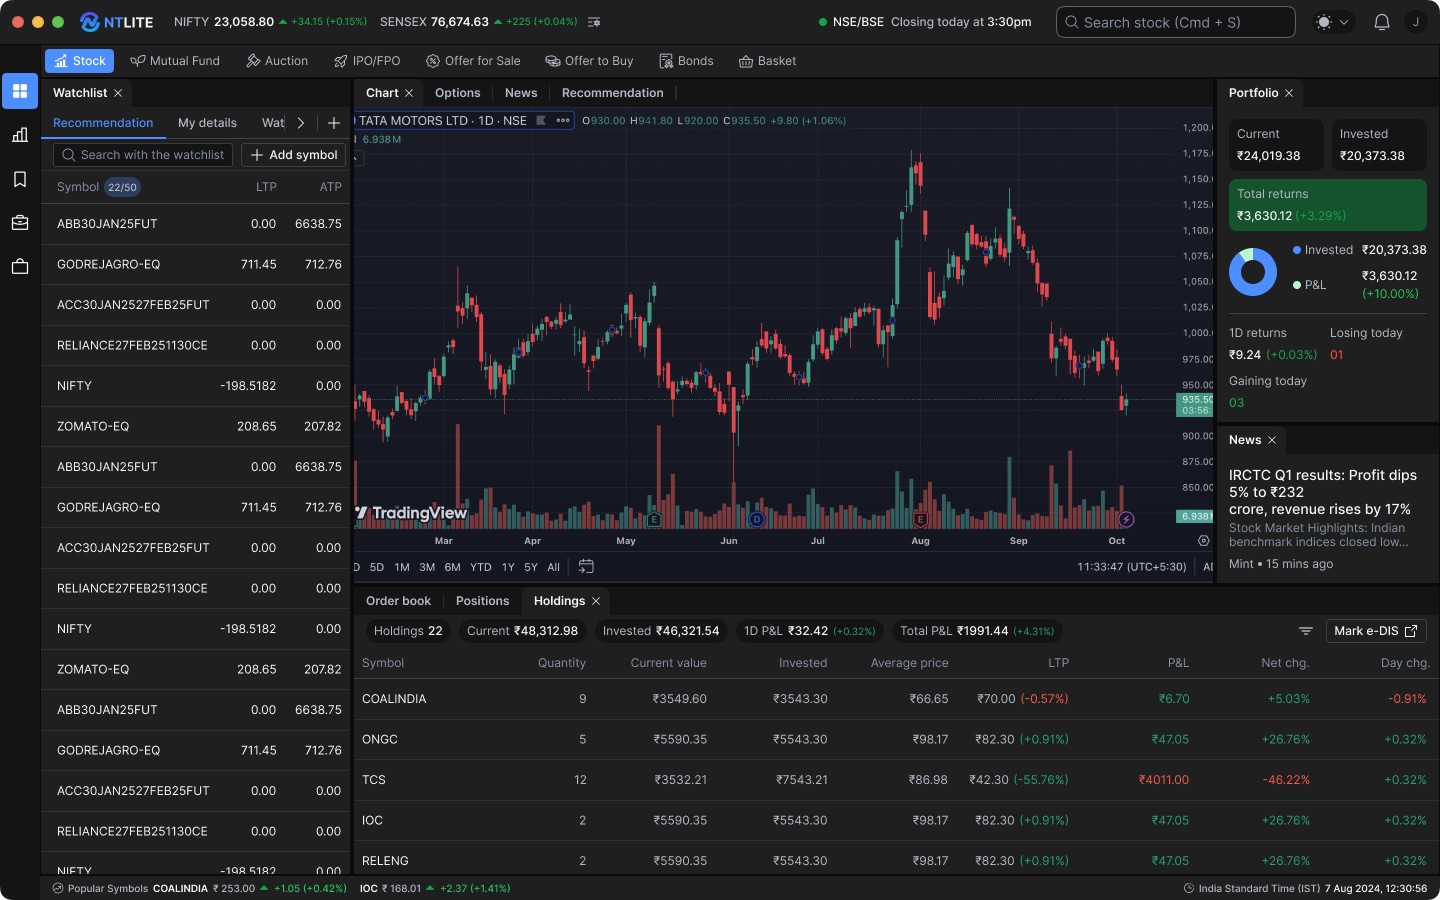Open the IPO/FPO section

[x=367, y=61]
